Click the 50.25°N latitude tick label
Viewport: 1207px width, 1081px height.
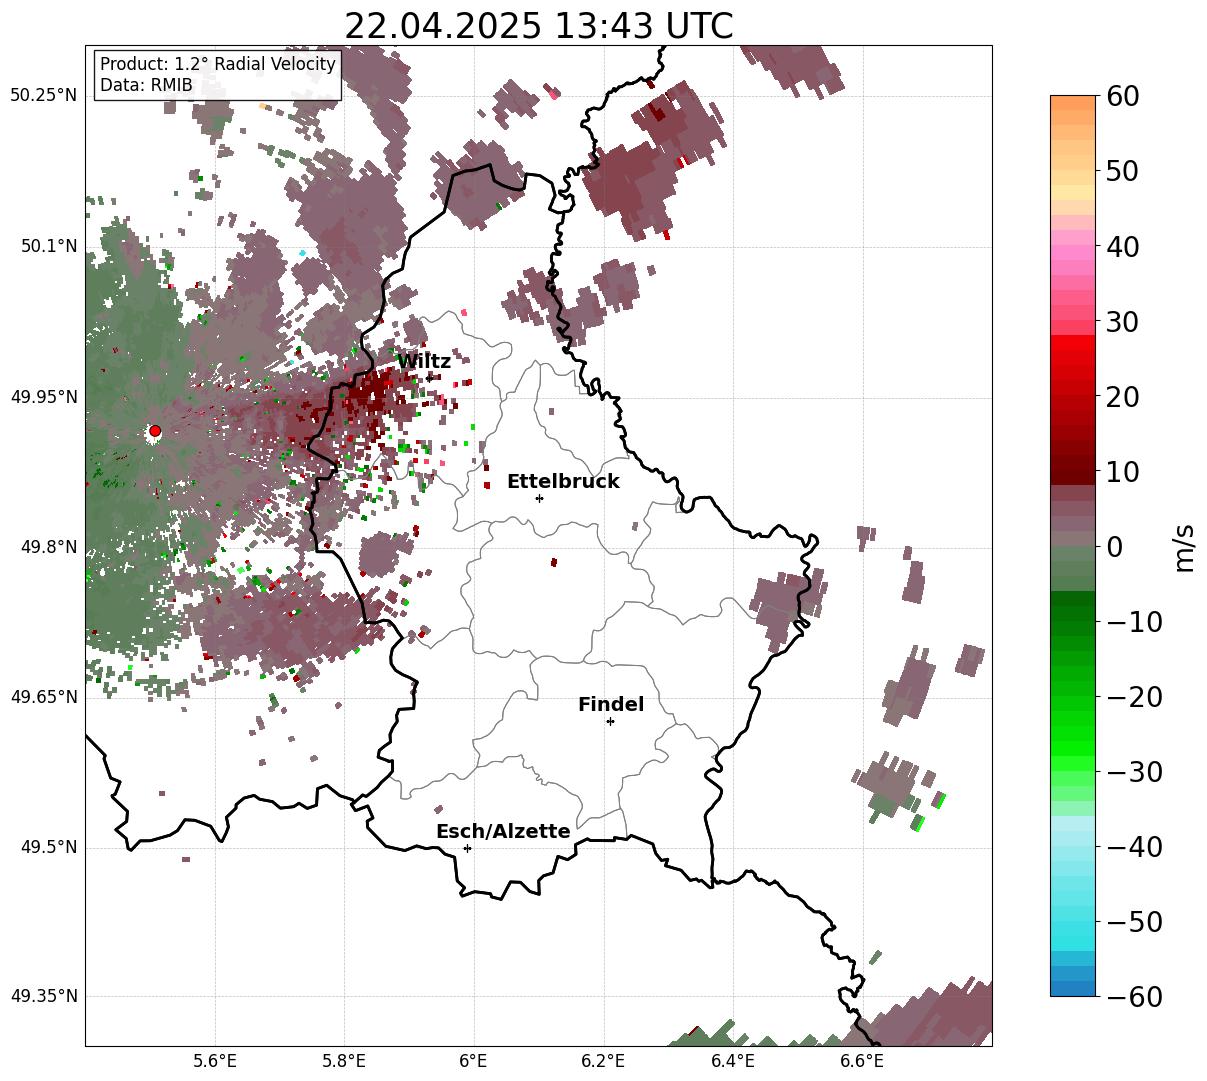tap(43, 96)
